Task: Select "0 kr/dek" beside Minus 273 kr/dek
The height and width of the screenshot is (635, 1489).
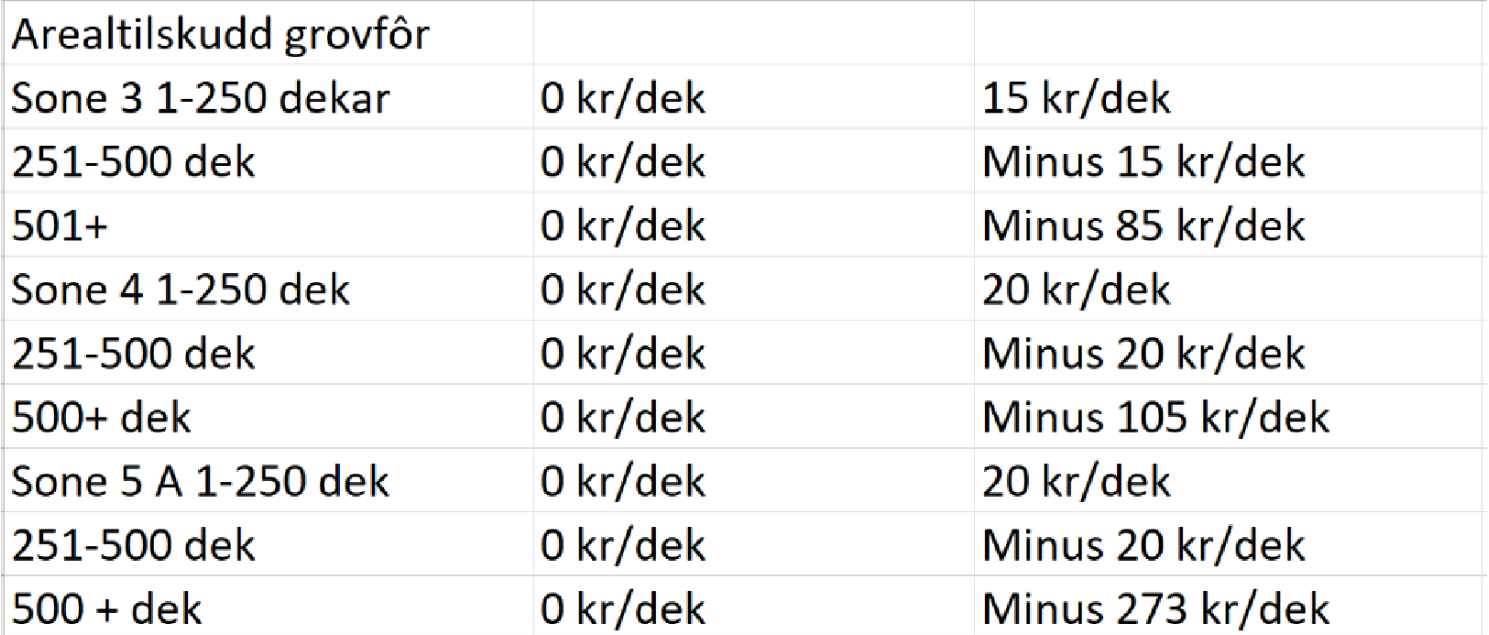Action: [x=623, y=608]
